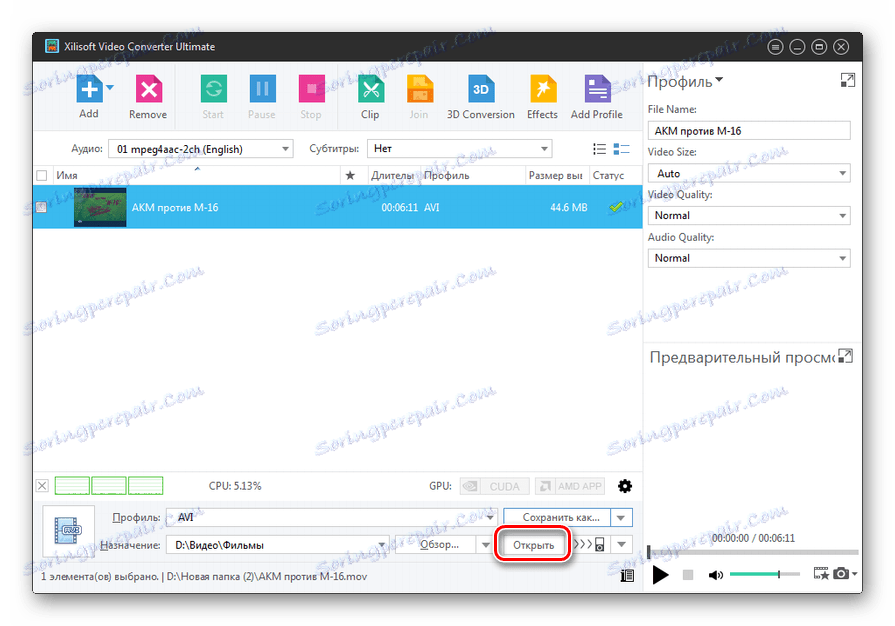Screen dimensions: 895x626
Task: Click the 00:06:11 duration cell
Action: pyautogui.click(x=400, y=208)
